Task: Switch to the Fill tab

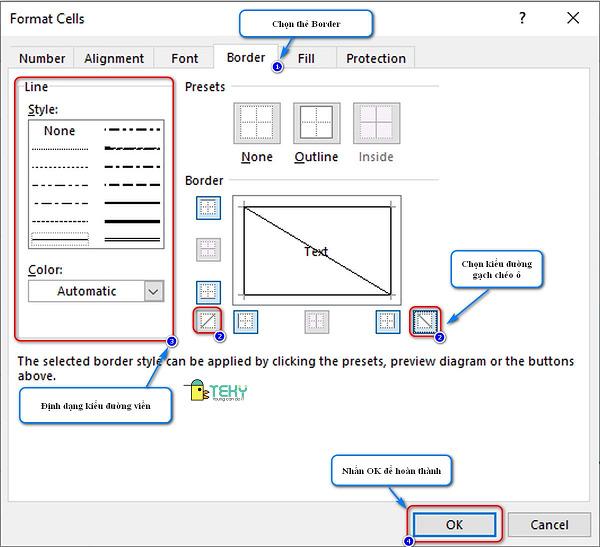Action: pyautogui.click(x=306, y=58)
